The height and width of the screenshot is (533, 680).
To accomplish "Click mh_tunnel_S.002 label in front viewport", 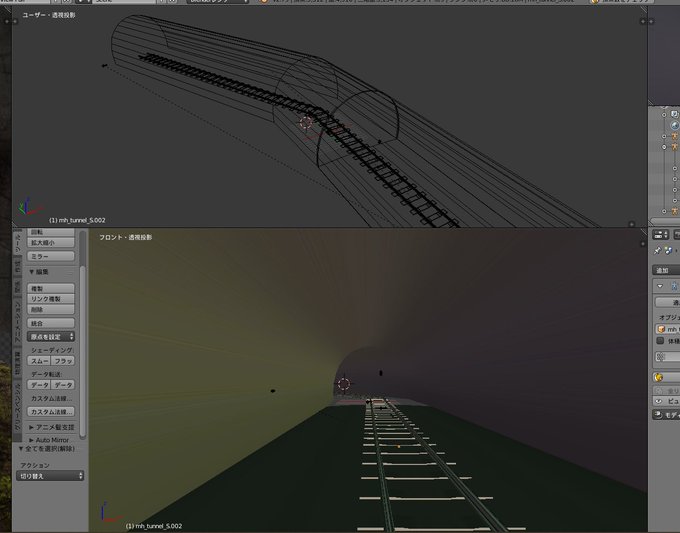I will (x=154, y=526).
